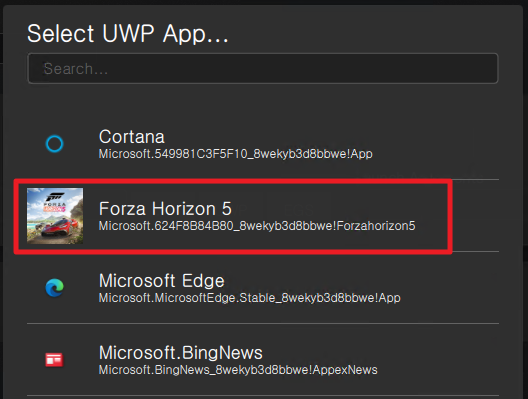The width and height of the screenshot is (528, 399).
Task: Focus the Search... input field
Action: 263,68
